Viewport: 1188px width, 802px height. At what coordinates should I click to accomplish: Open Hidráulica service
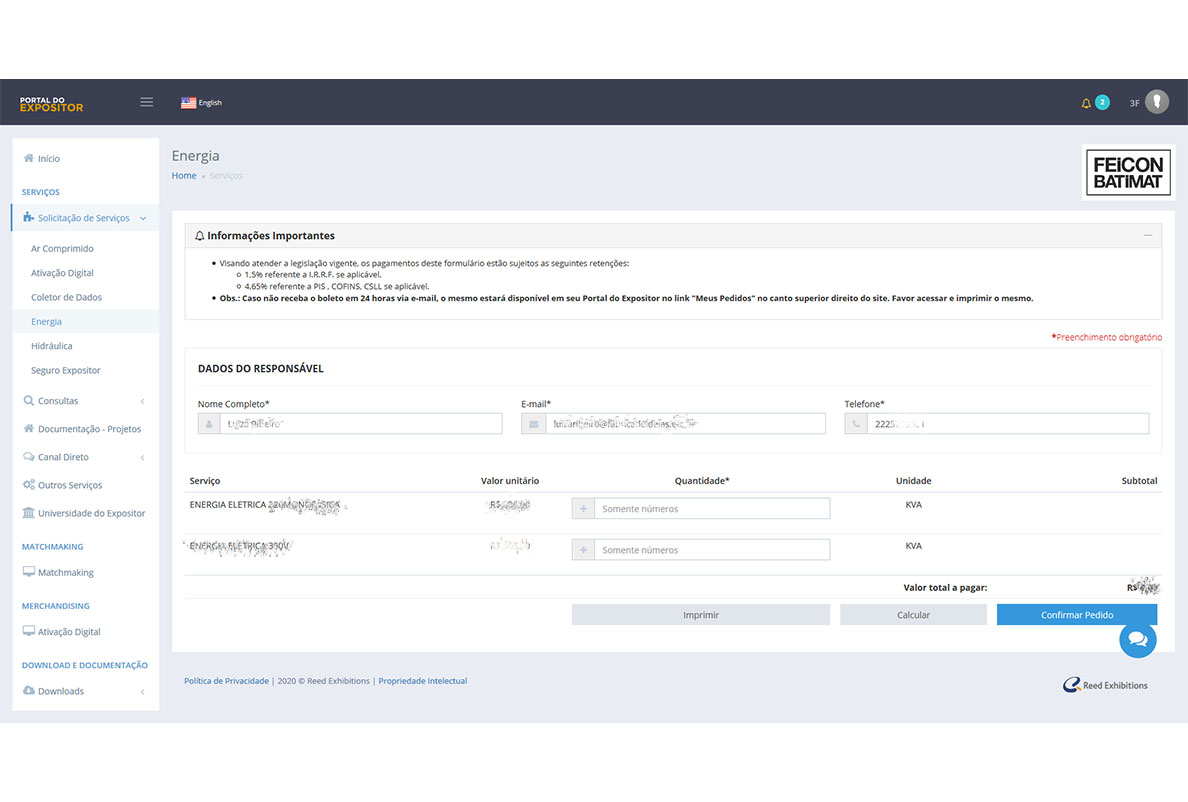(x=52, y=345)
